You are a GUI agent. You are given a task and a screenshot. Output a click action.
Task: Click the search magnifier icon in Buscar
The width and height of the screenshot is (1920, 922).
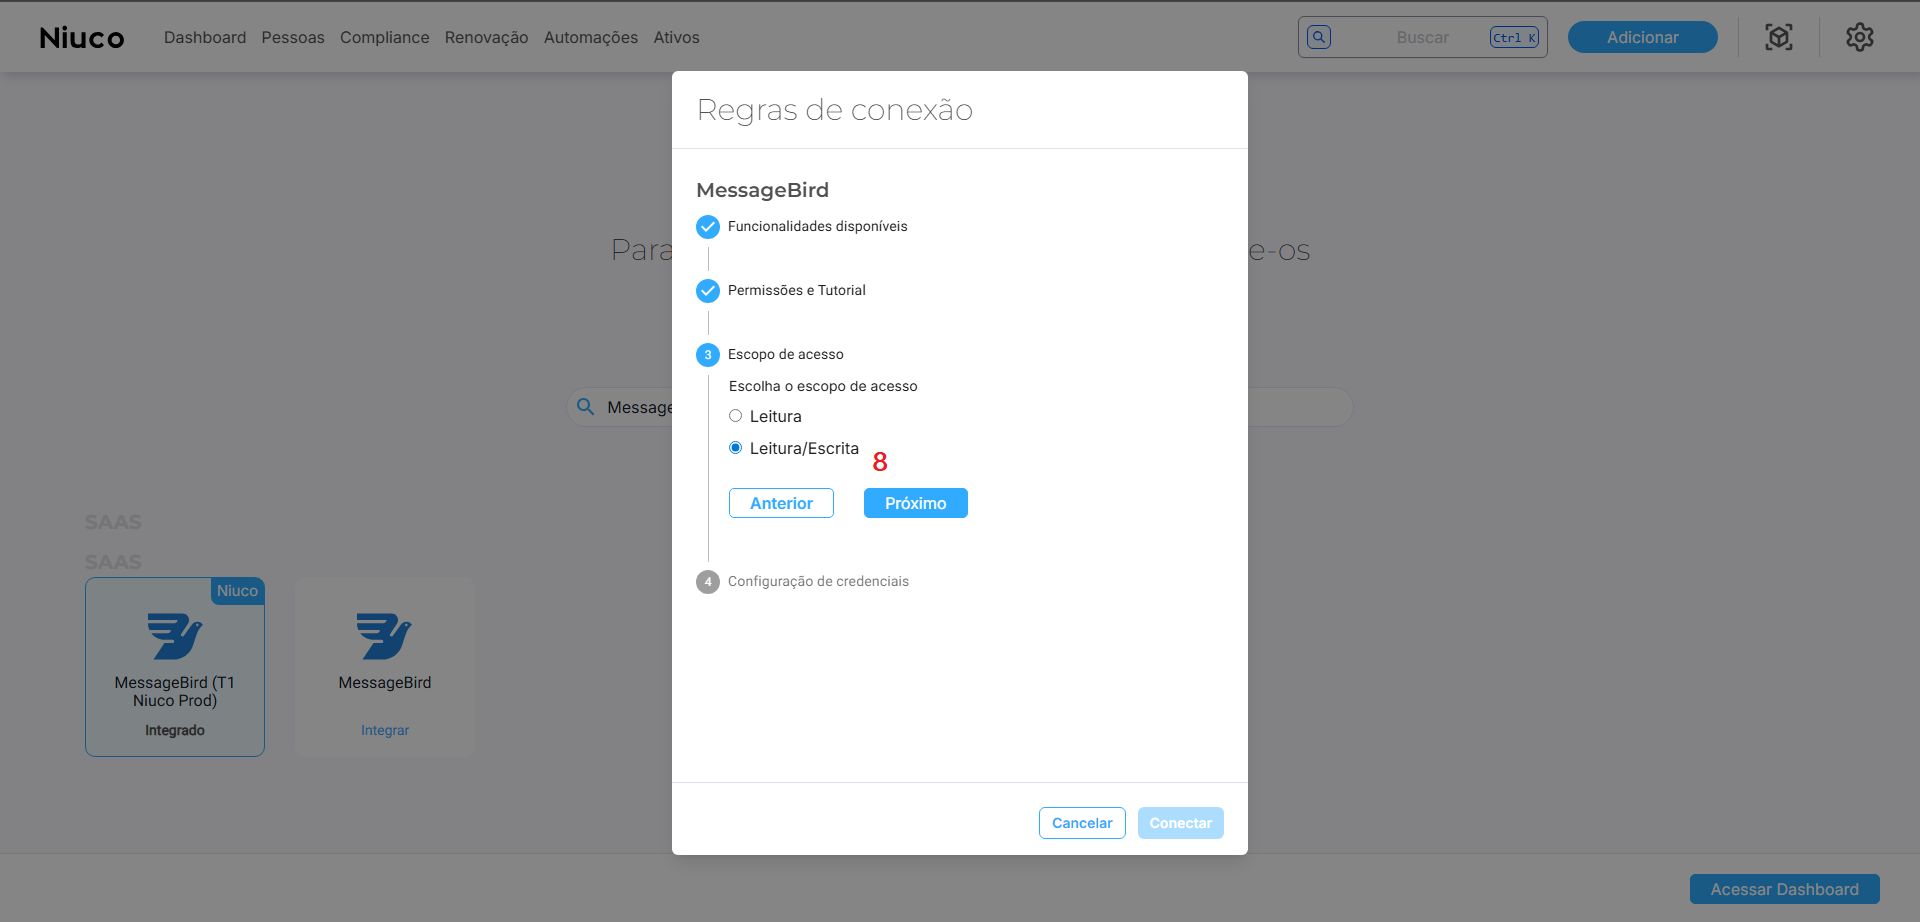point(1319,37)
